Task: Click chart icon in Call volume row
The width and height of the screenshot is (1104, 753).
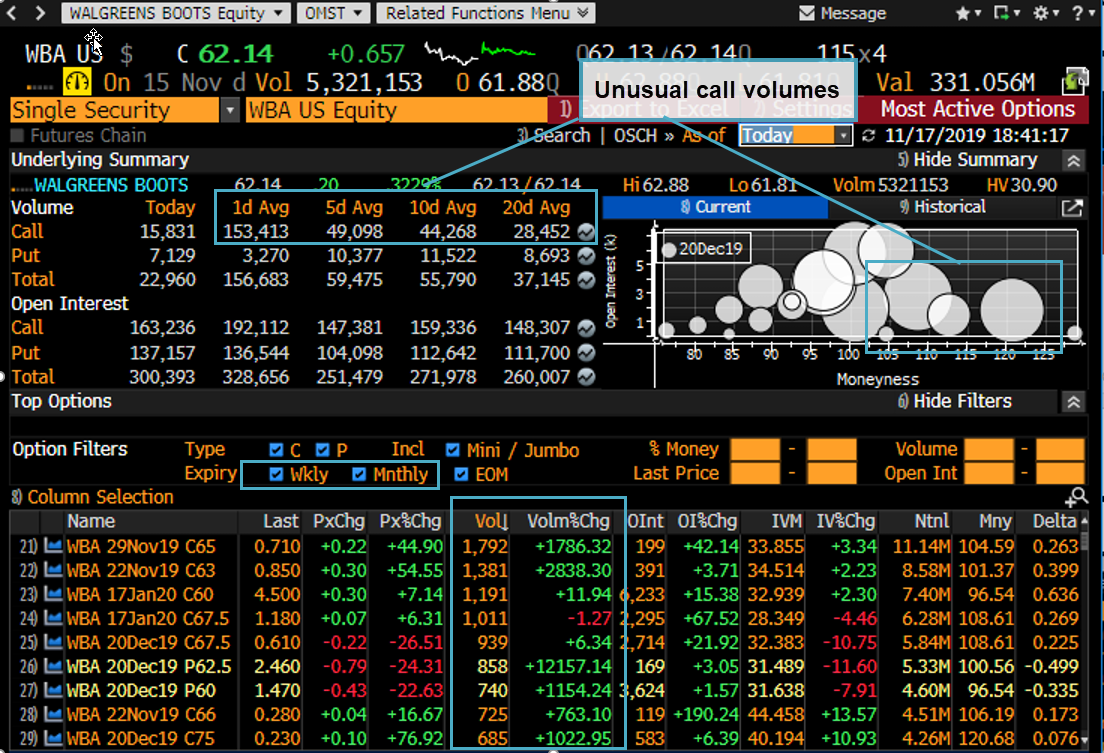Action: [x=586, y=232]
